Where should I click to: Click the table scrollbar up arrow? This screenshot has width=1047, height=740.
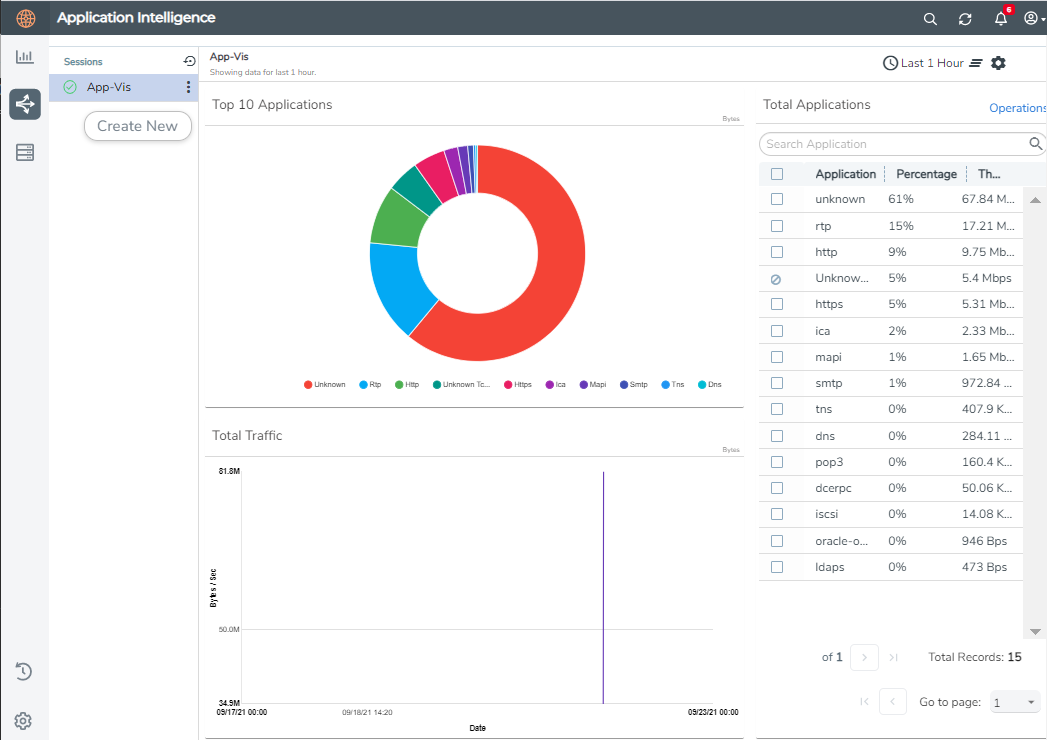tap(1035, 200)
